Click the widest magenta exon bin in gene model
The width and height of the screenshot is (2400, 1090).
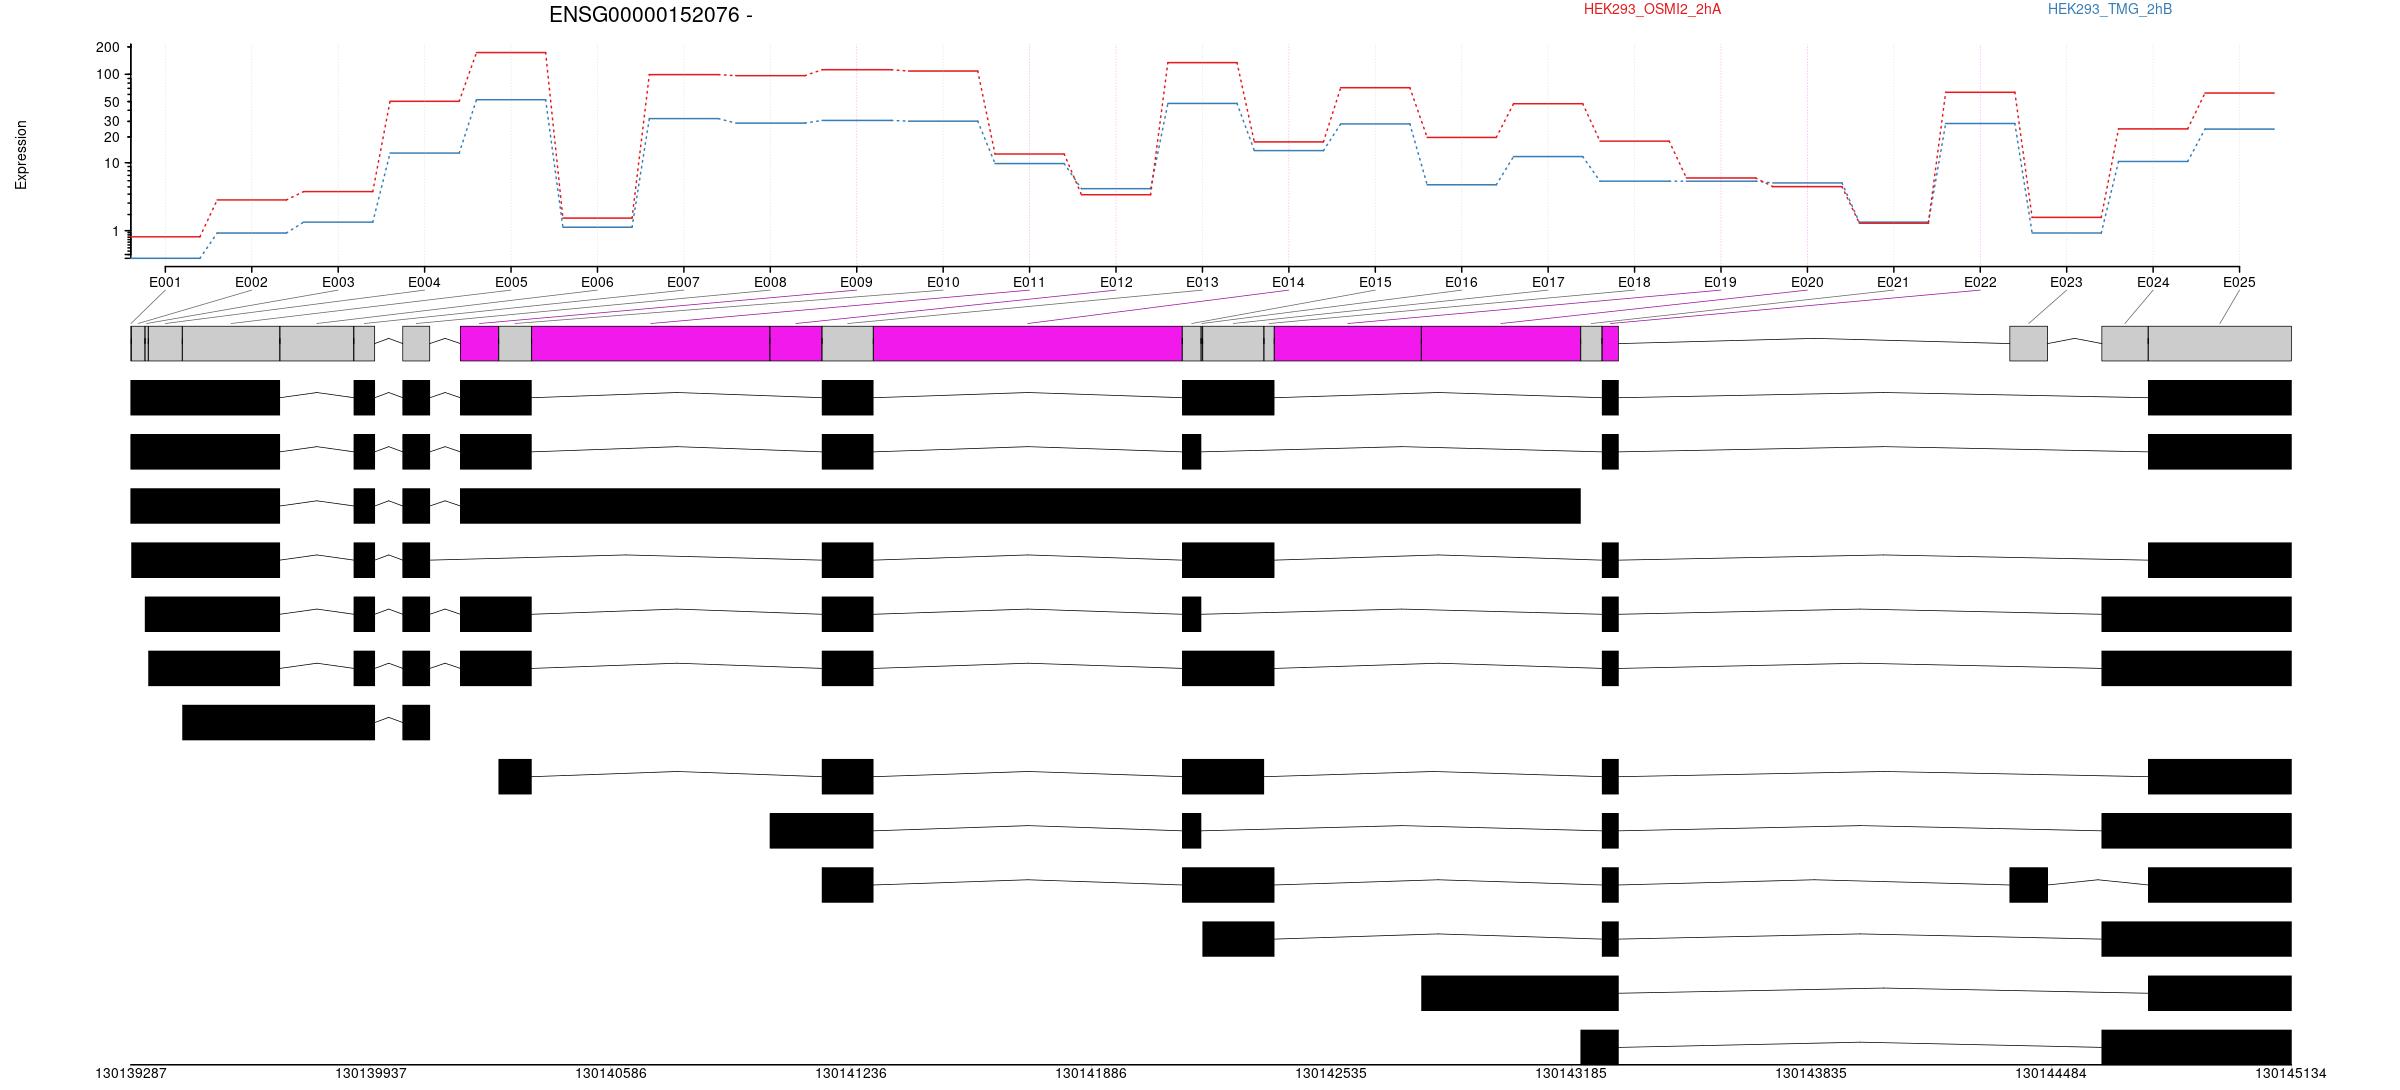click(1028, 343)
